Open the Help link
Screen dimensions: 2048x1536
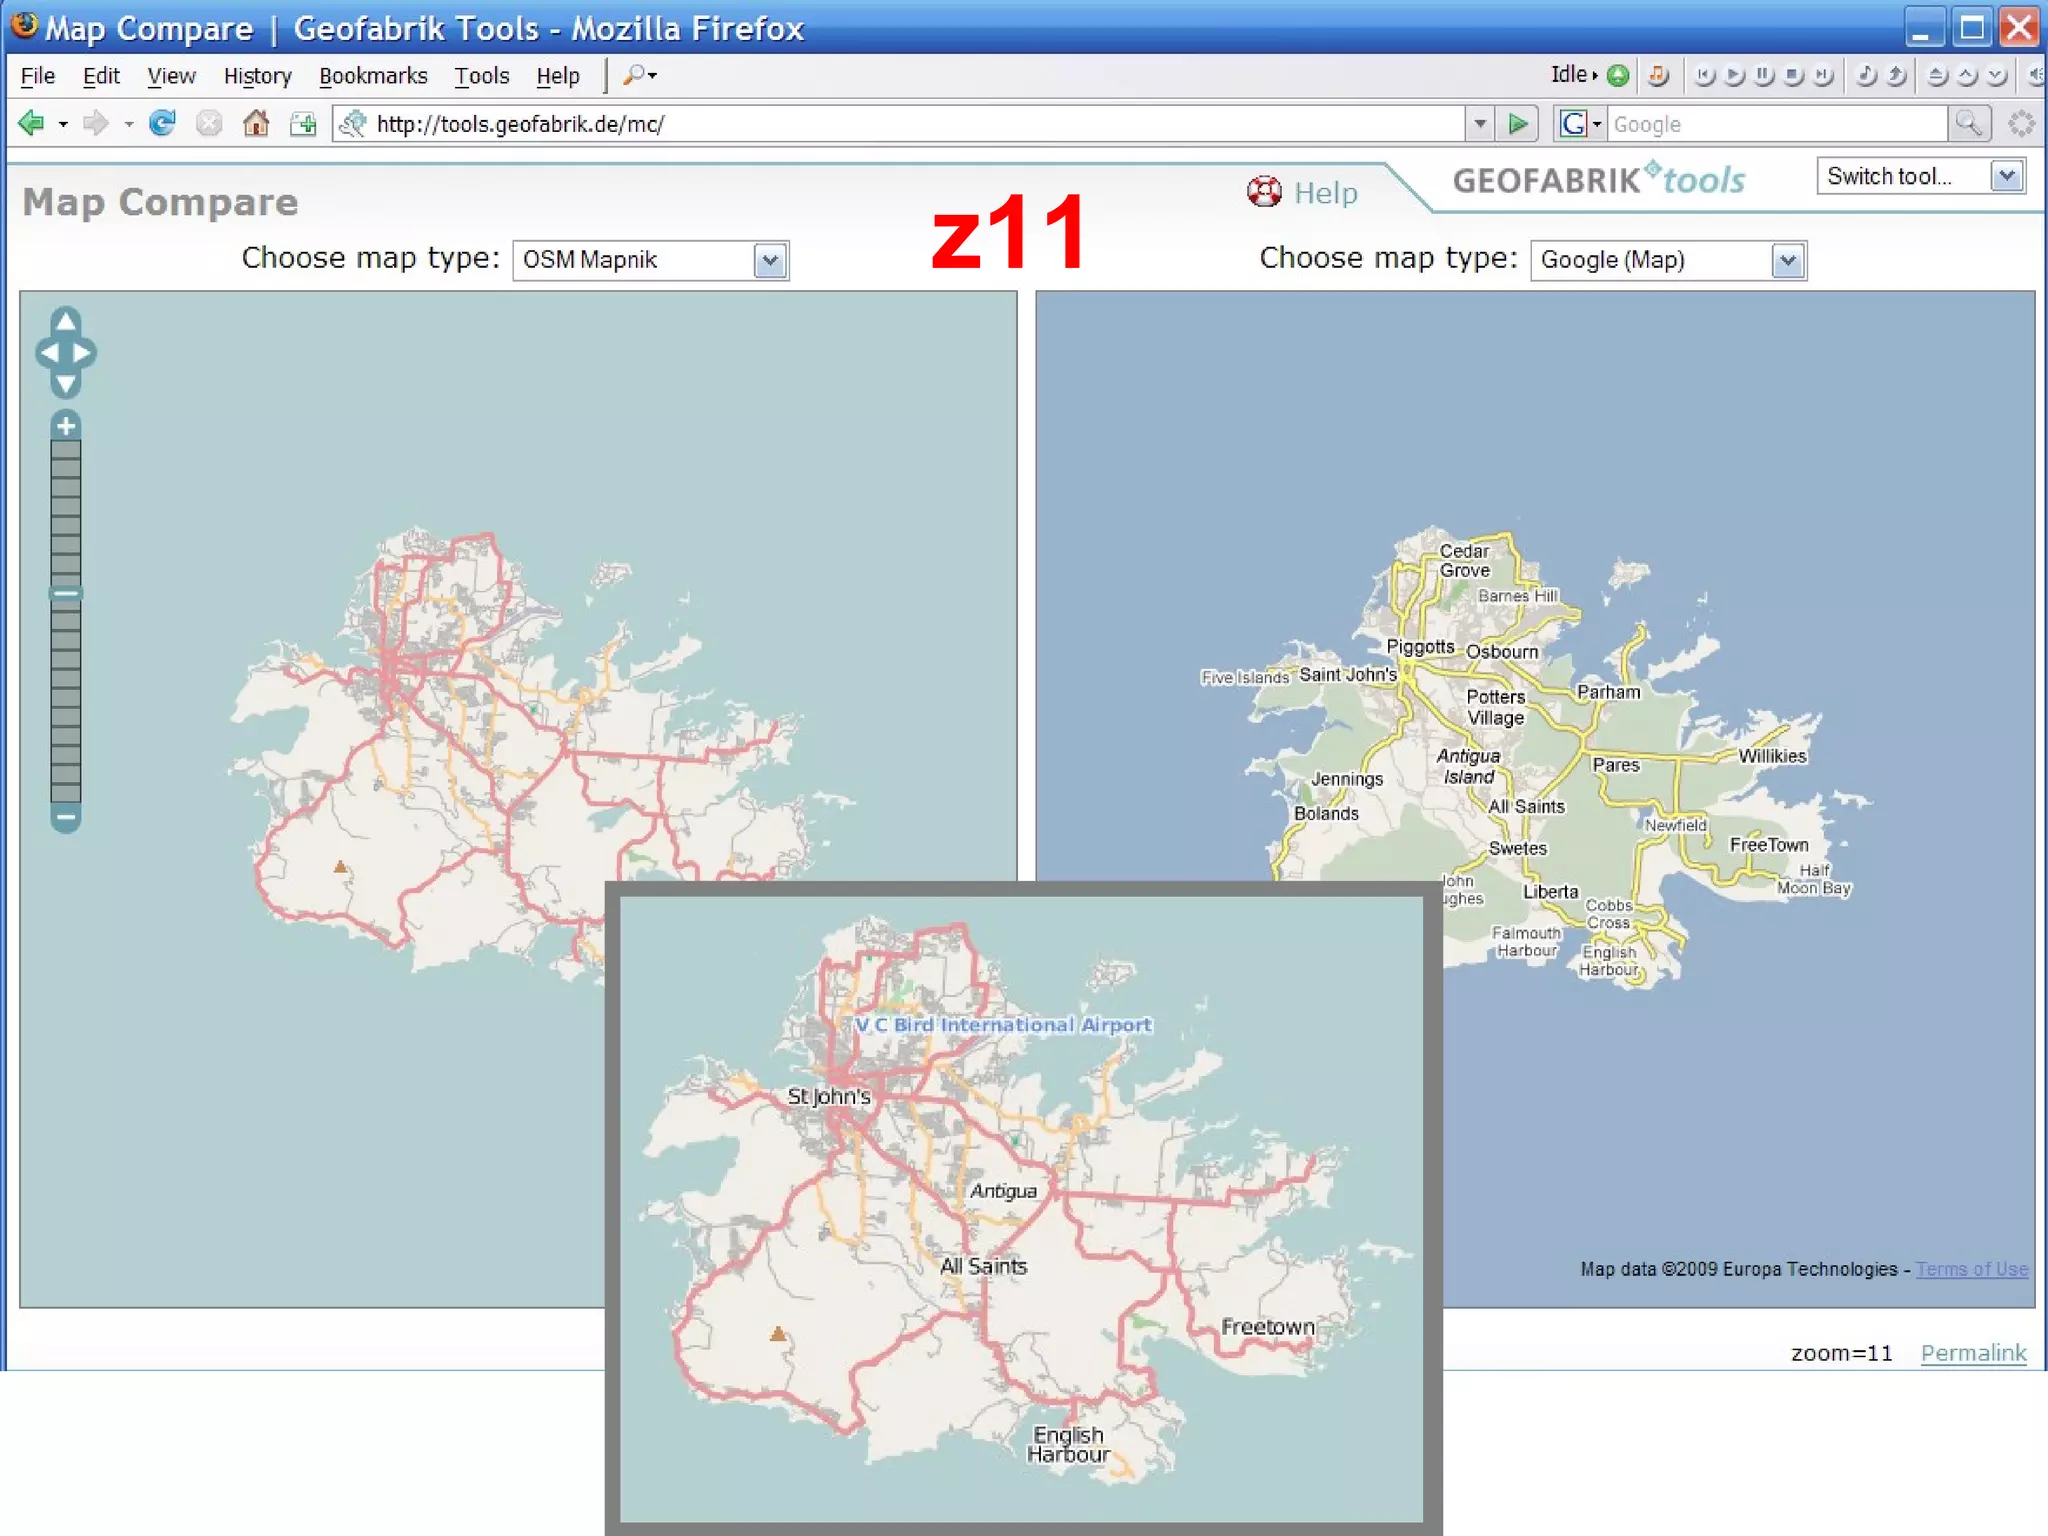1324,193
